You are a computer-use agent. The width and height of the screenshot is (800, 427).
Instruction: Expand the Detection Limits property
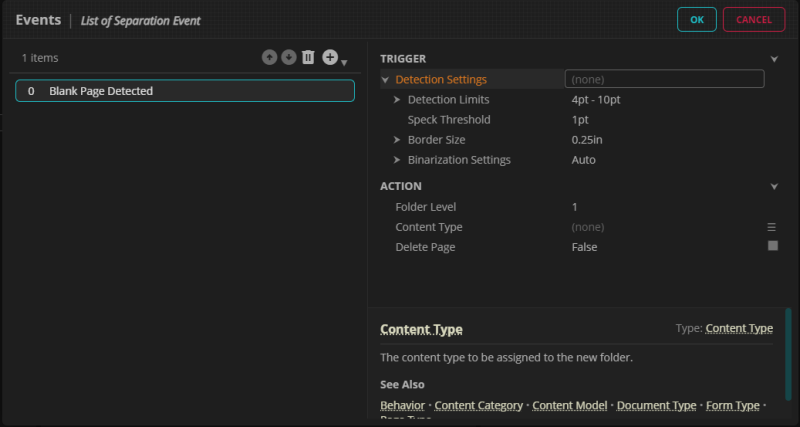point(397,100)
